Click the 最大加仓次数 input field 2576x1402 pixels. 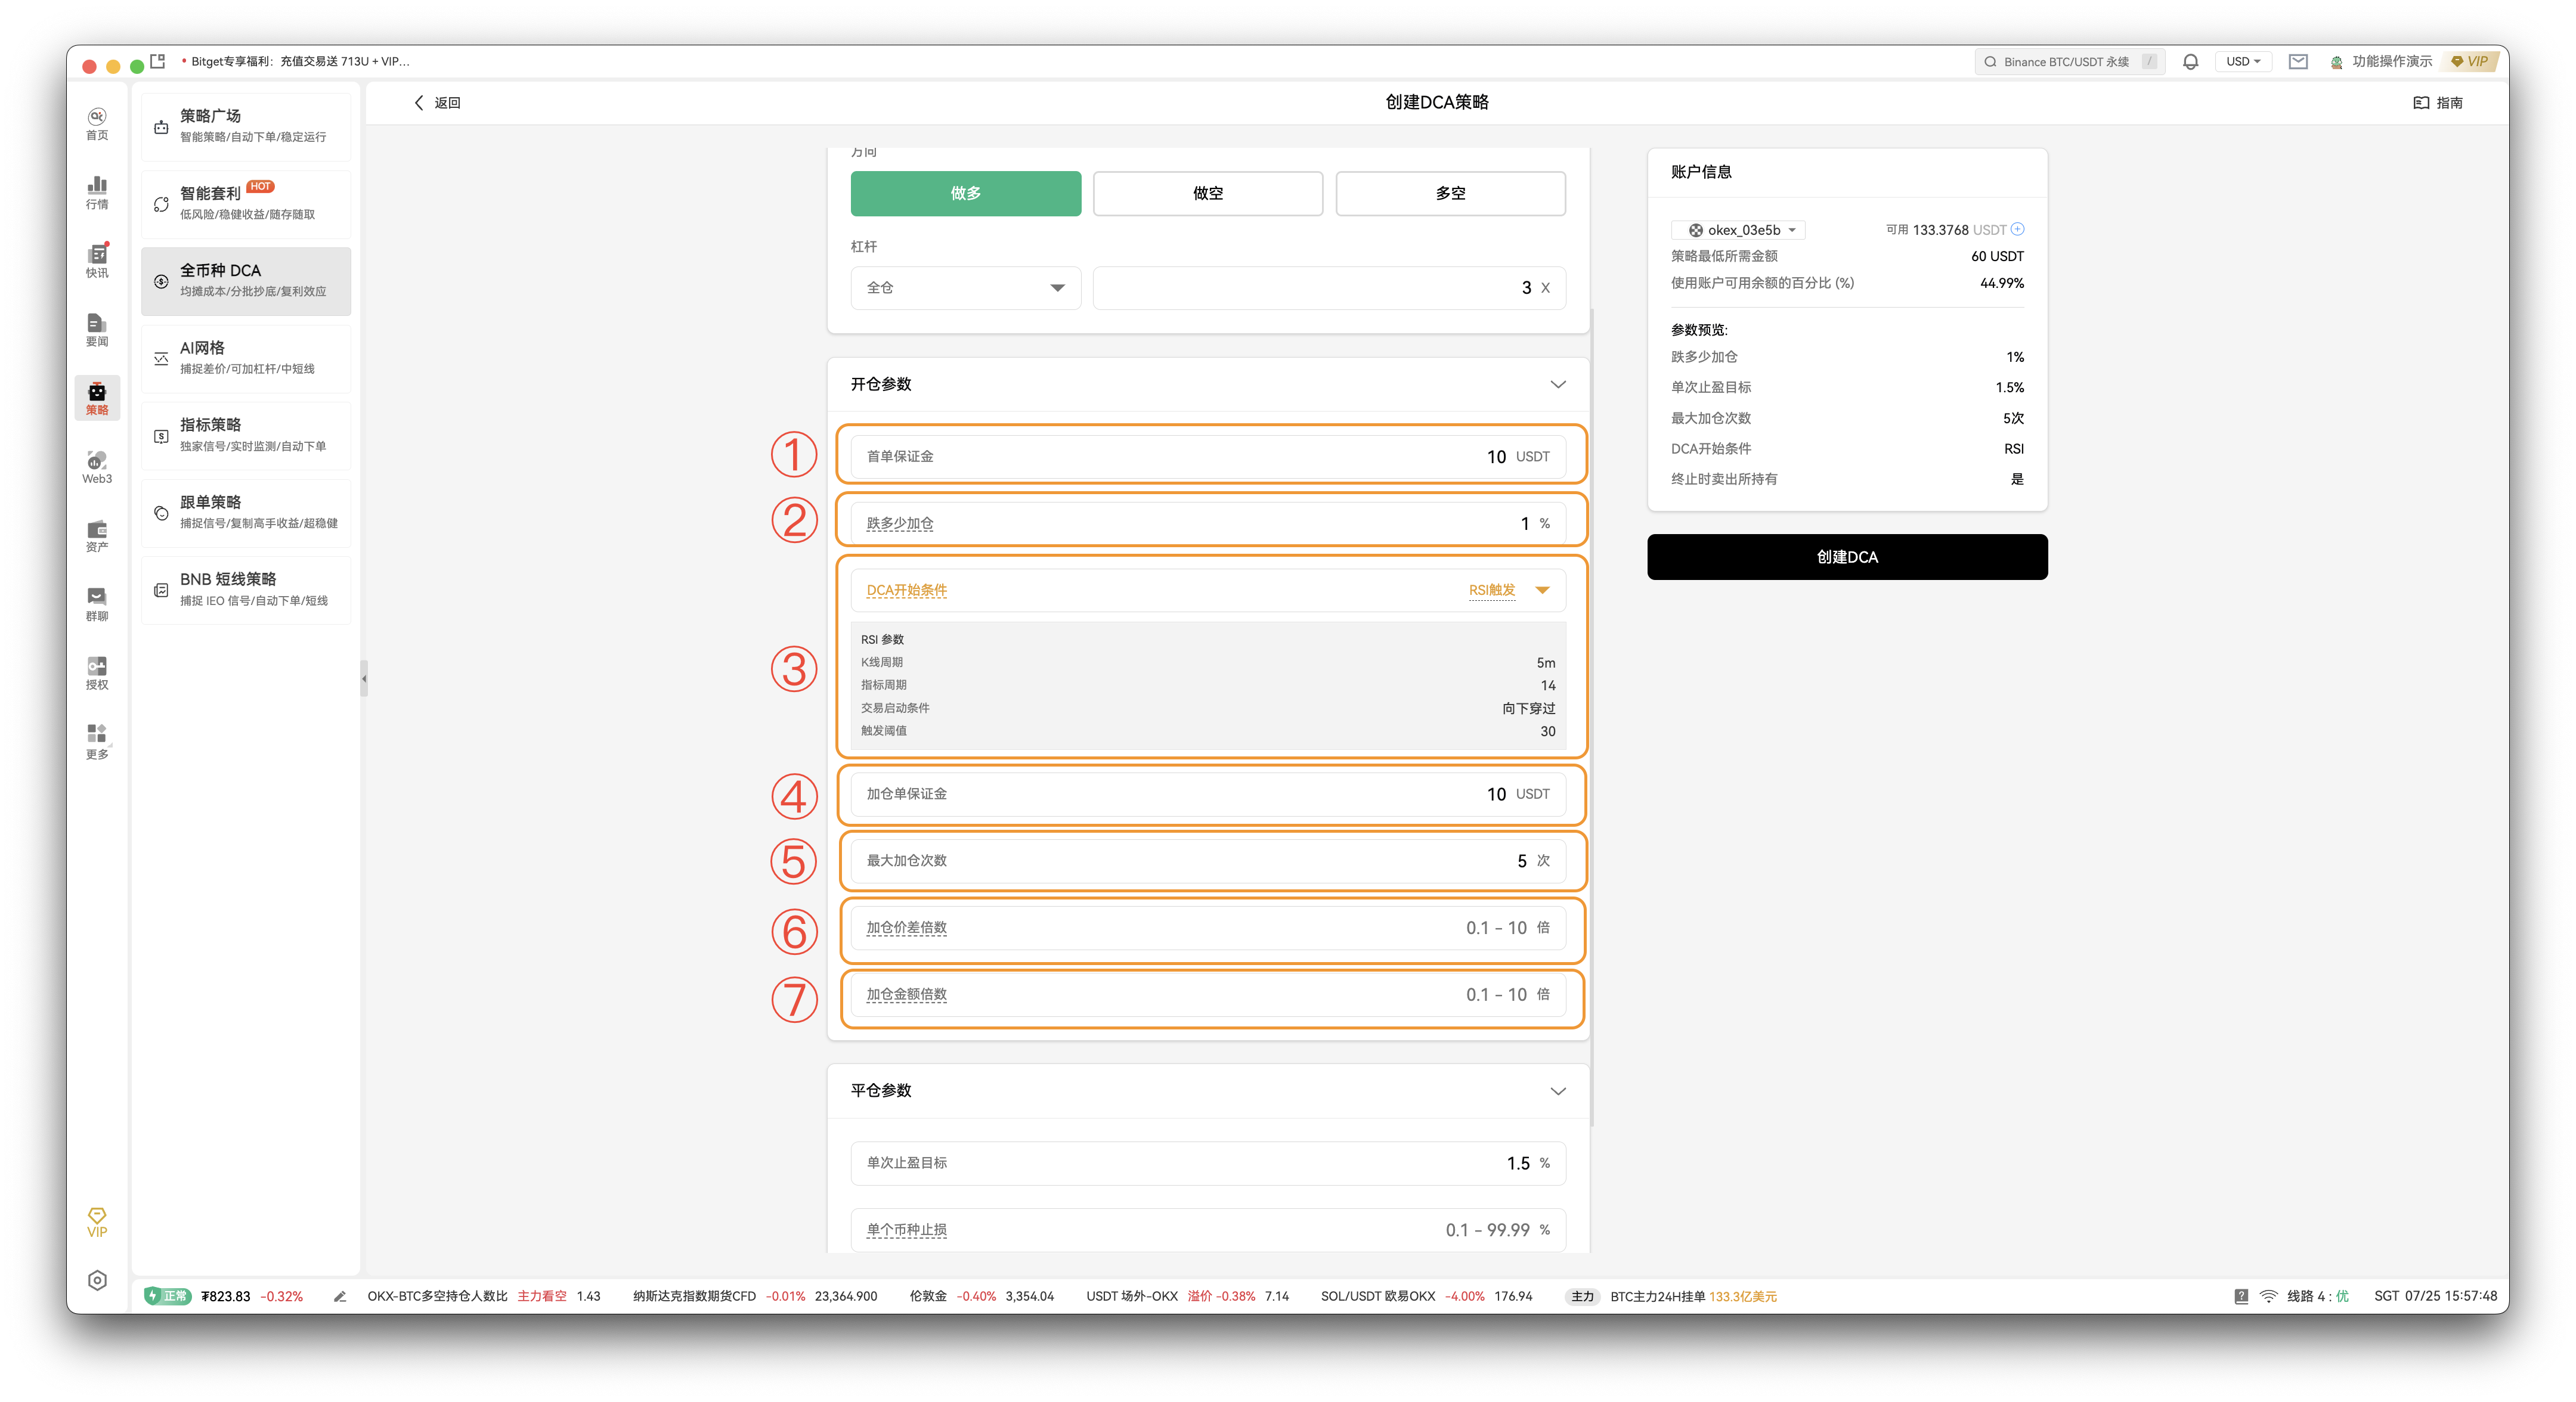click(x=1208, y=861)
